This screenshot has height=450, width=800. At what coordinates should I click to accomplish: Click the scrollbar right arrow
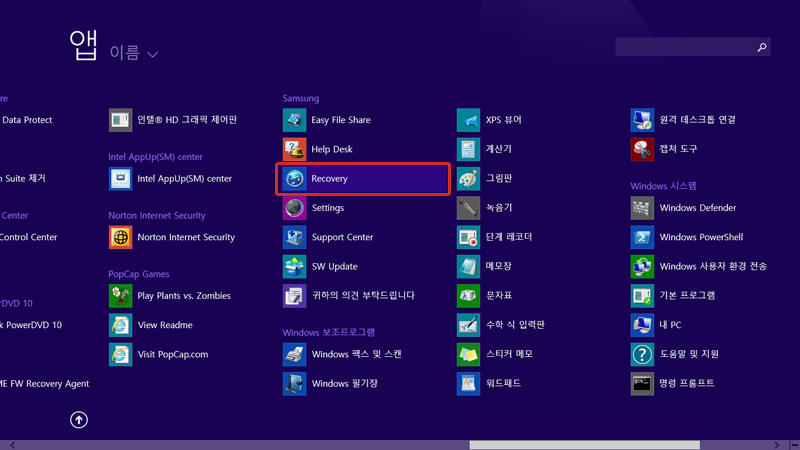pyautogui.click(x=777, y=445)
